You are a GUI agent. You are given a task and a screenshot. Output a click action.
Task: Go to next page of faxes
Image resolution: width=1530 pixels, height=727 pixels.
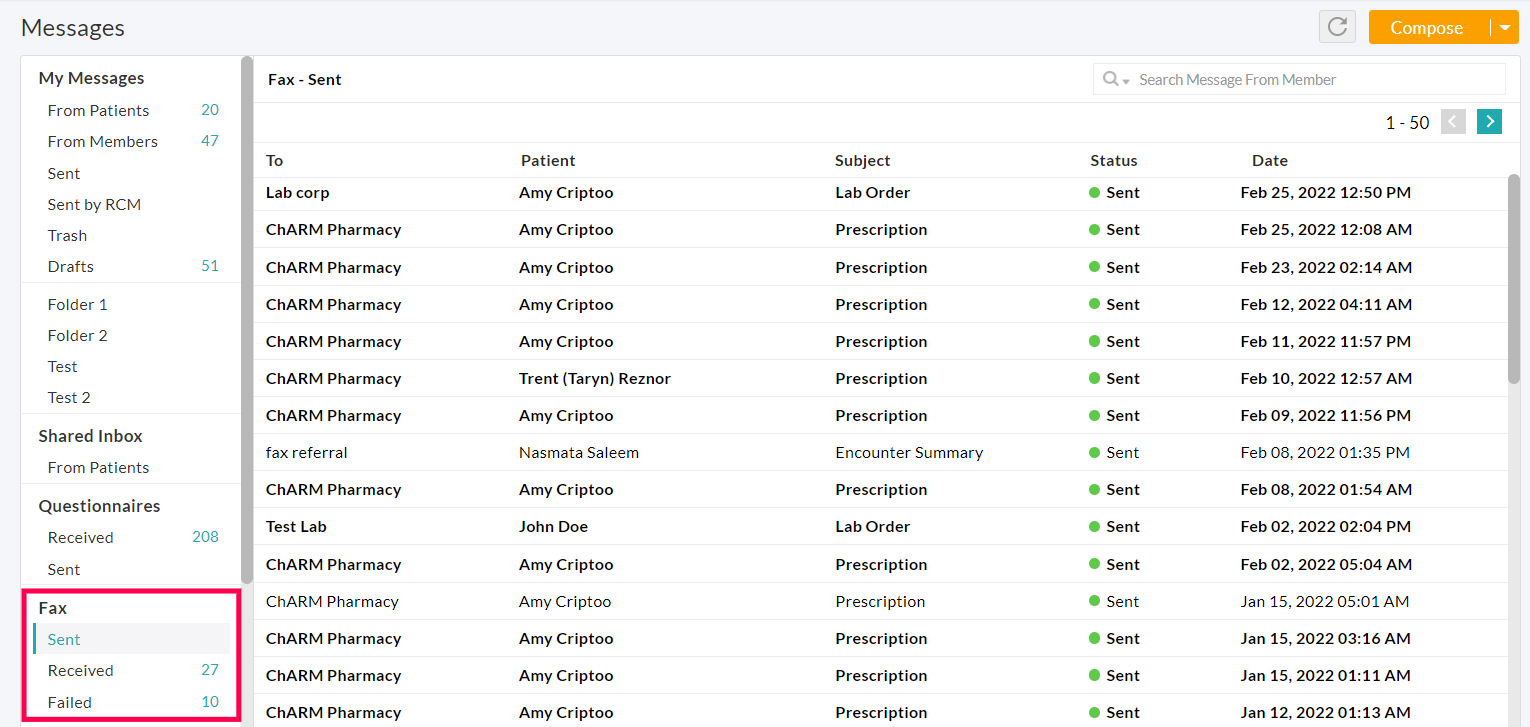pos(1489,122)
